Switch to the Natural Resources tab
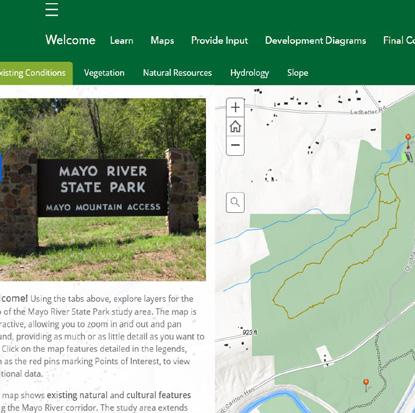The image size is (415, 413). [x=177, y=73]
